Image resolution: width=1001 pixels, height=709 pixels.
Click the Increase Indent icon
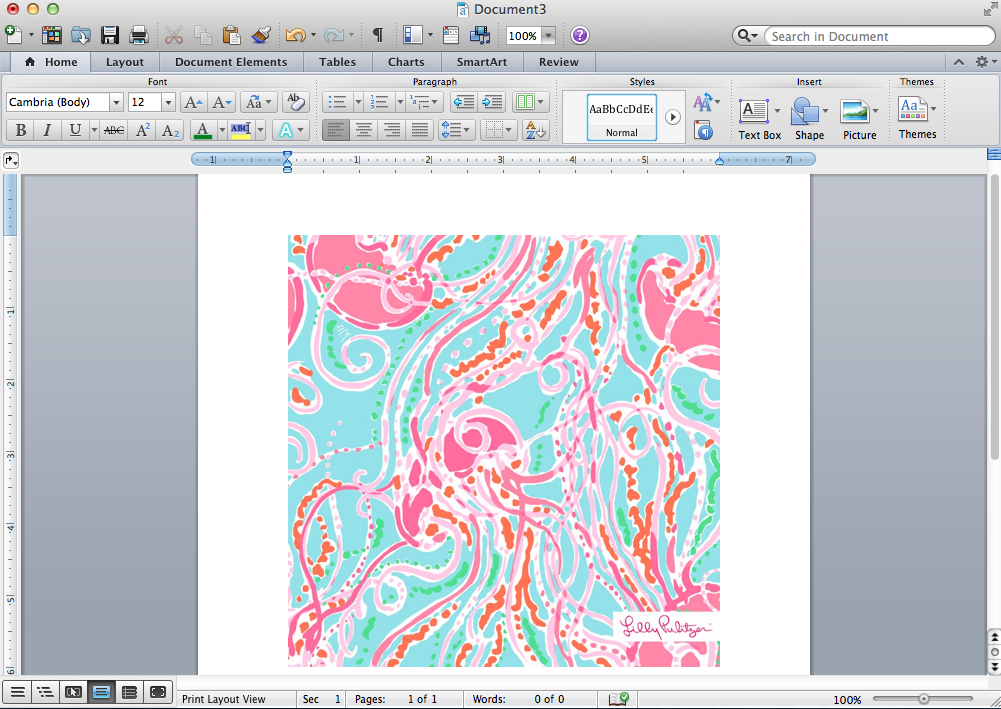492,102
